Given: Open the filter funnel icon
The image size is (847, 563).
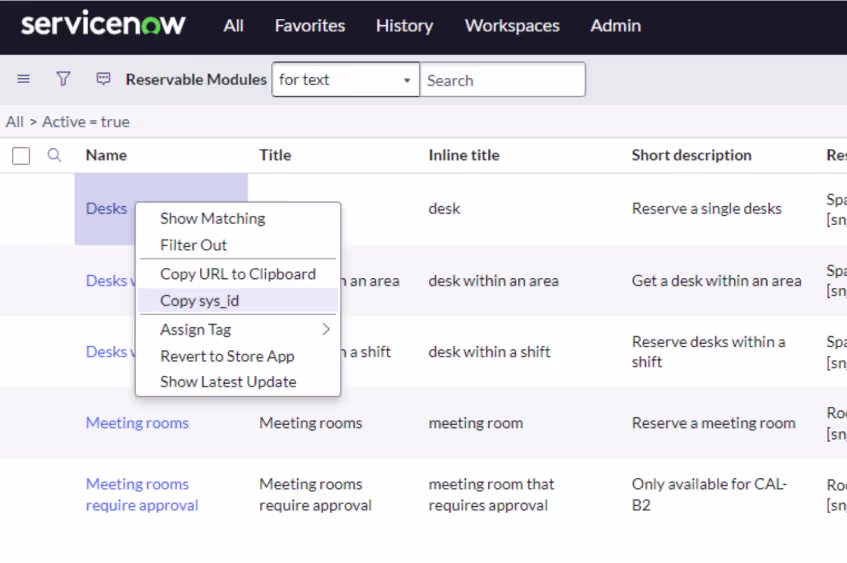Looking at the screenshot, I should coord(63,79).
